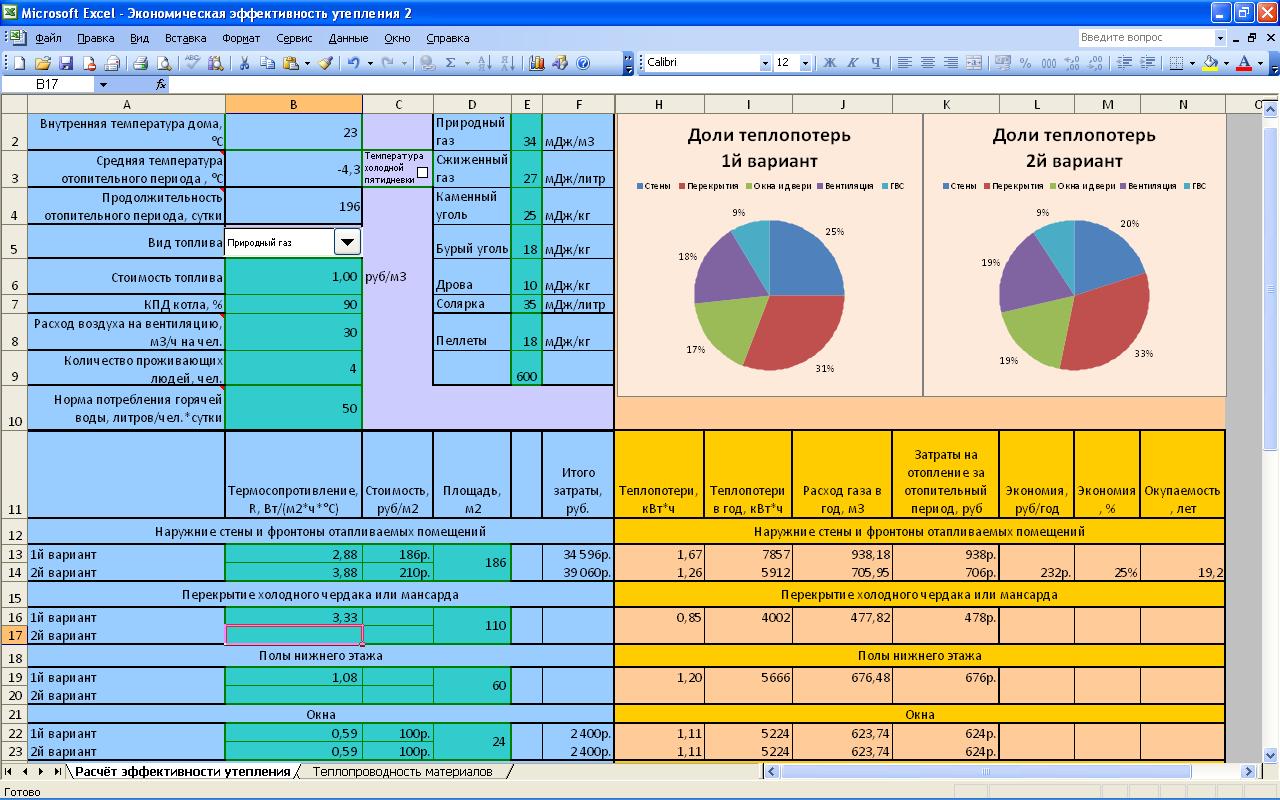Launch the Chart Wizard
This screenshot has width=1280, height=800.
pos(537,63)
